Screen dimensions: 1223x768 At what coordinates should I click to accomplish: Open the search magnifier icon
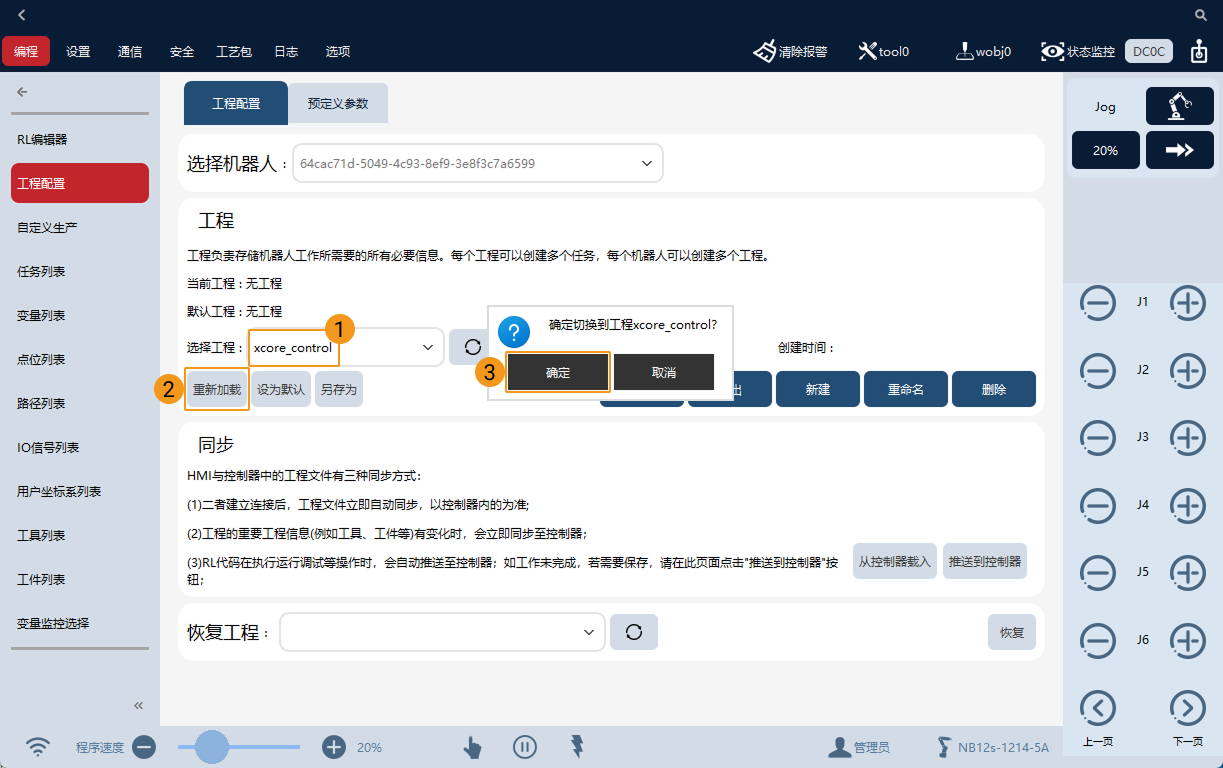tap(1201, 15)
